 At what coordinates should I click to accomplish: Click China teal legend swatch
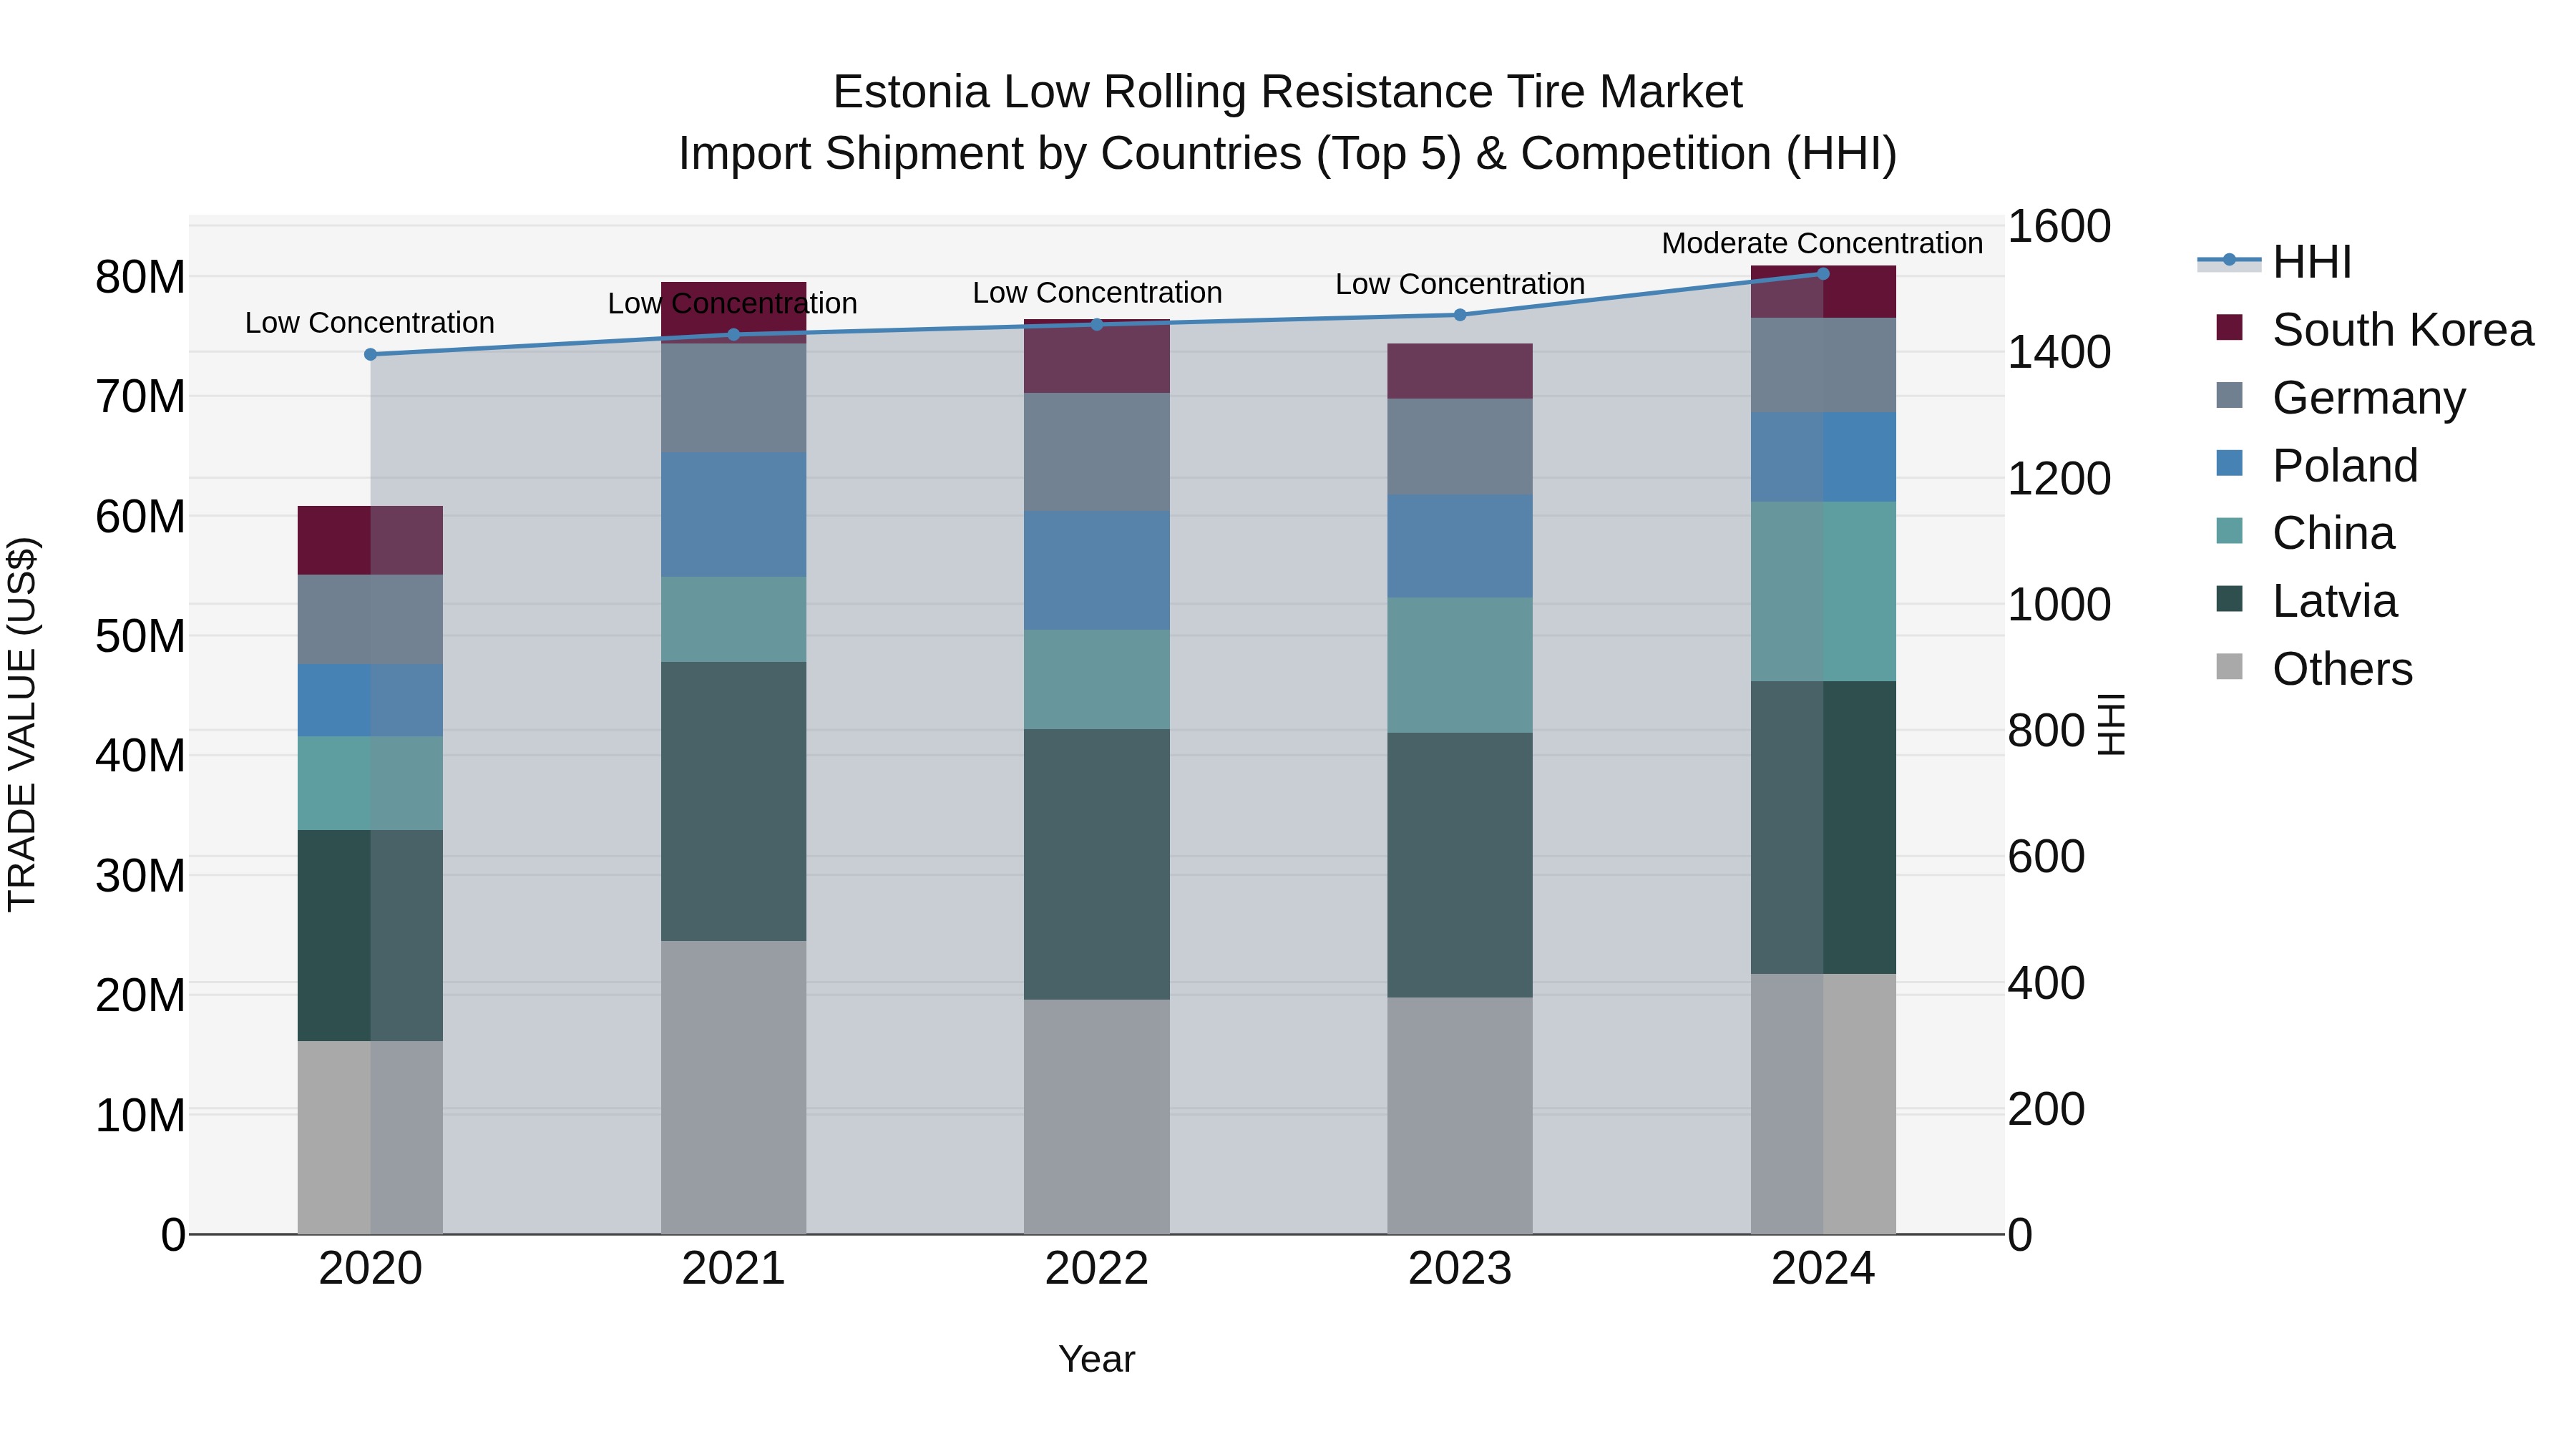(x=2229, y=531)
